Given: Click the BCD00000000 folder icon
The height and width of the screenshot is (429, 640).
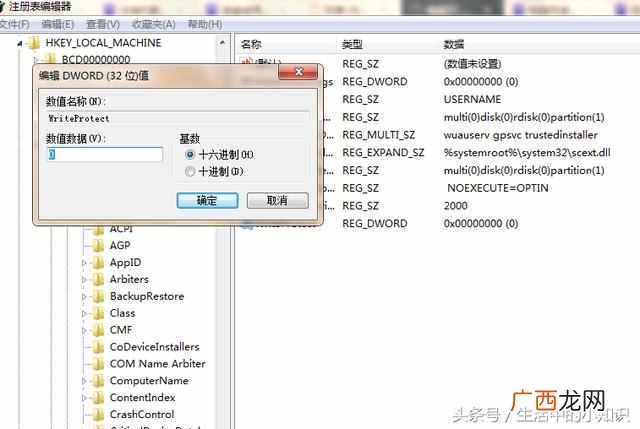Looking at the screenshot, I should 50,60.
